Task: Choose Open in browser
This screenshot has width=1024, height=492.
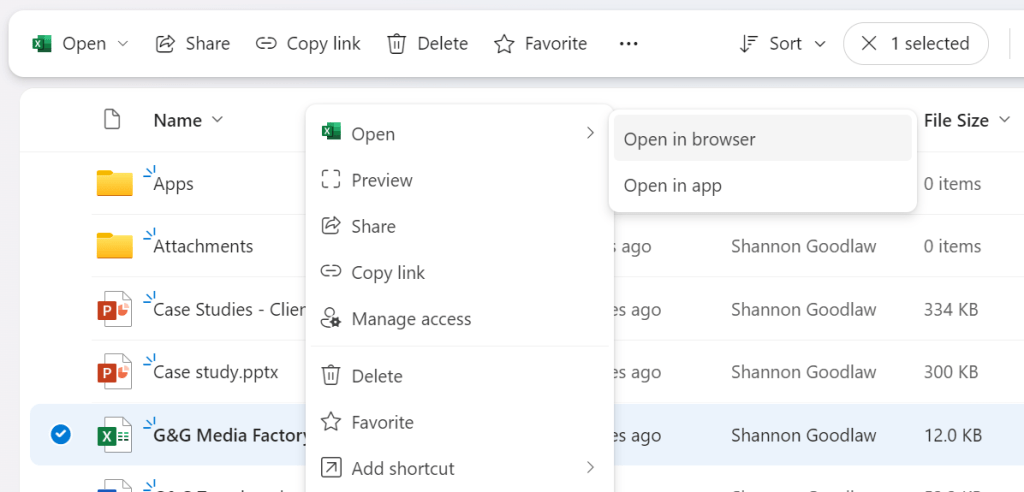Action: 762,139
